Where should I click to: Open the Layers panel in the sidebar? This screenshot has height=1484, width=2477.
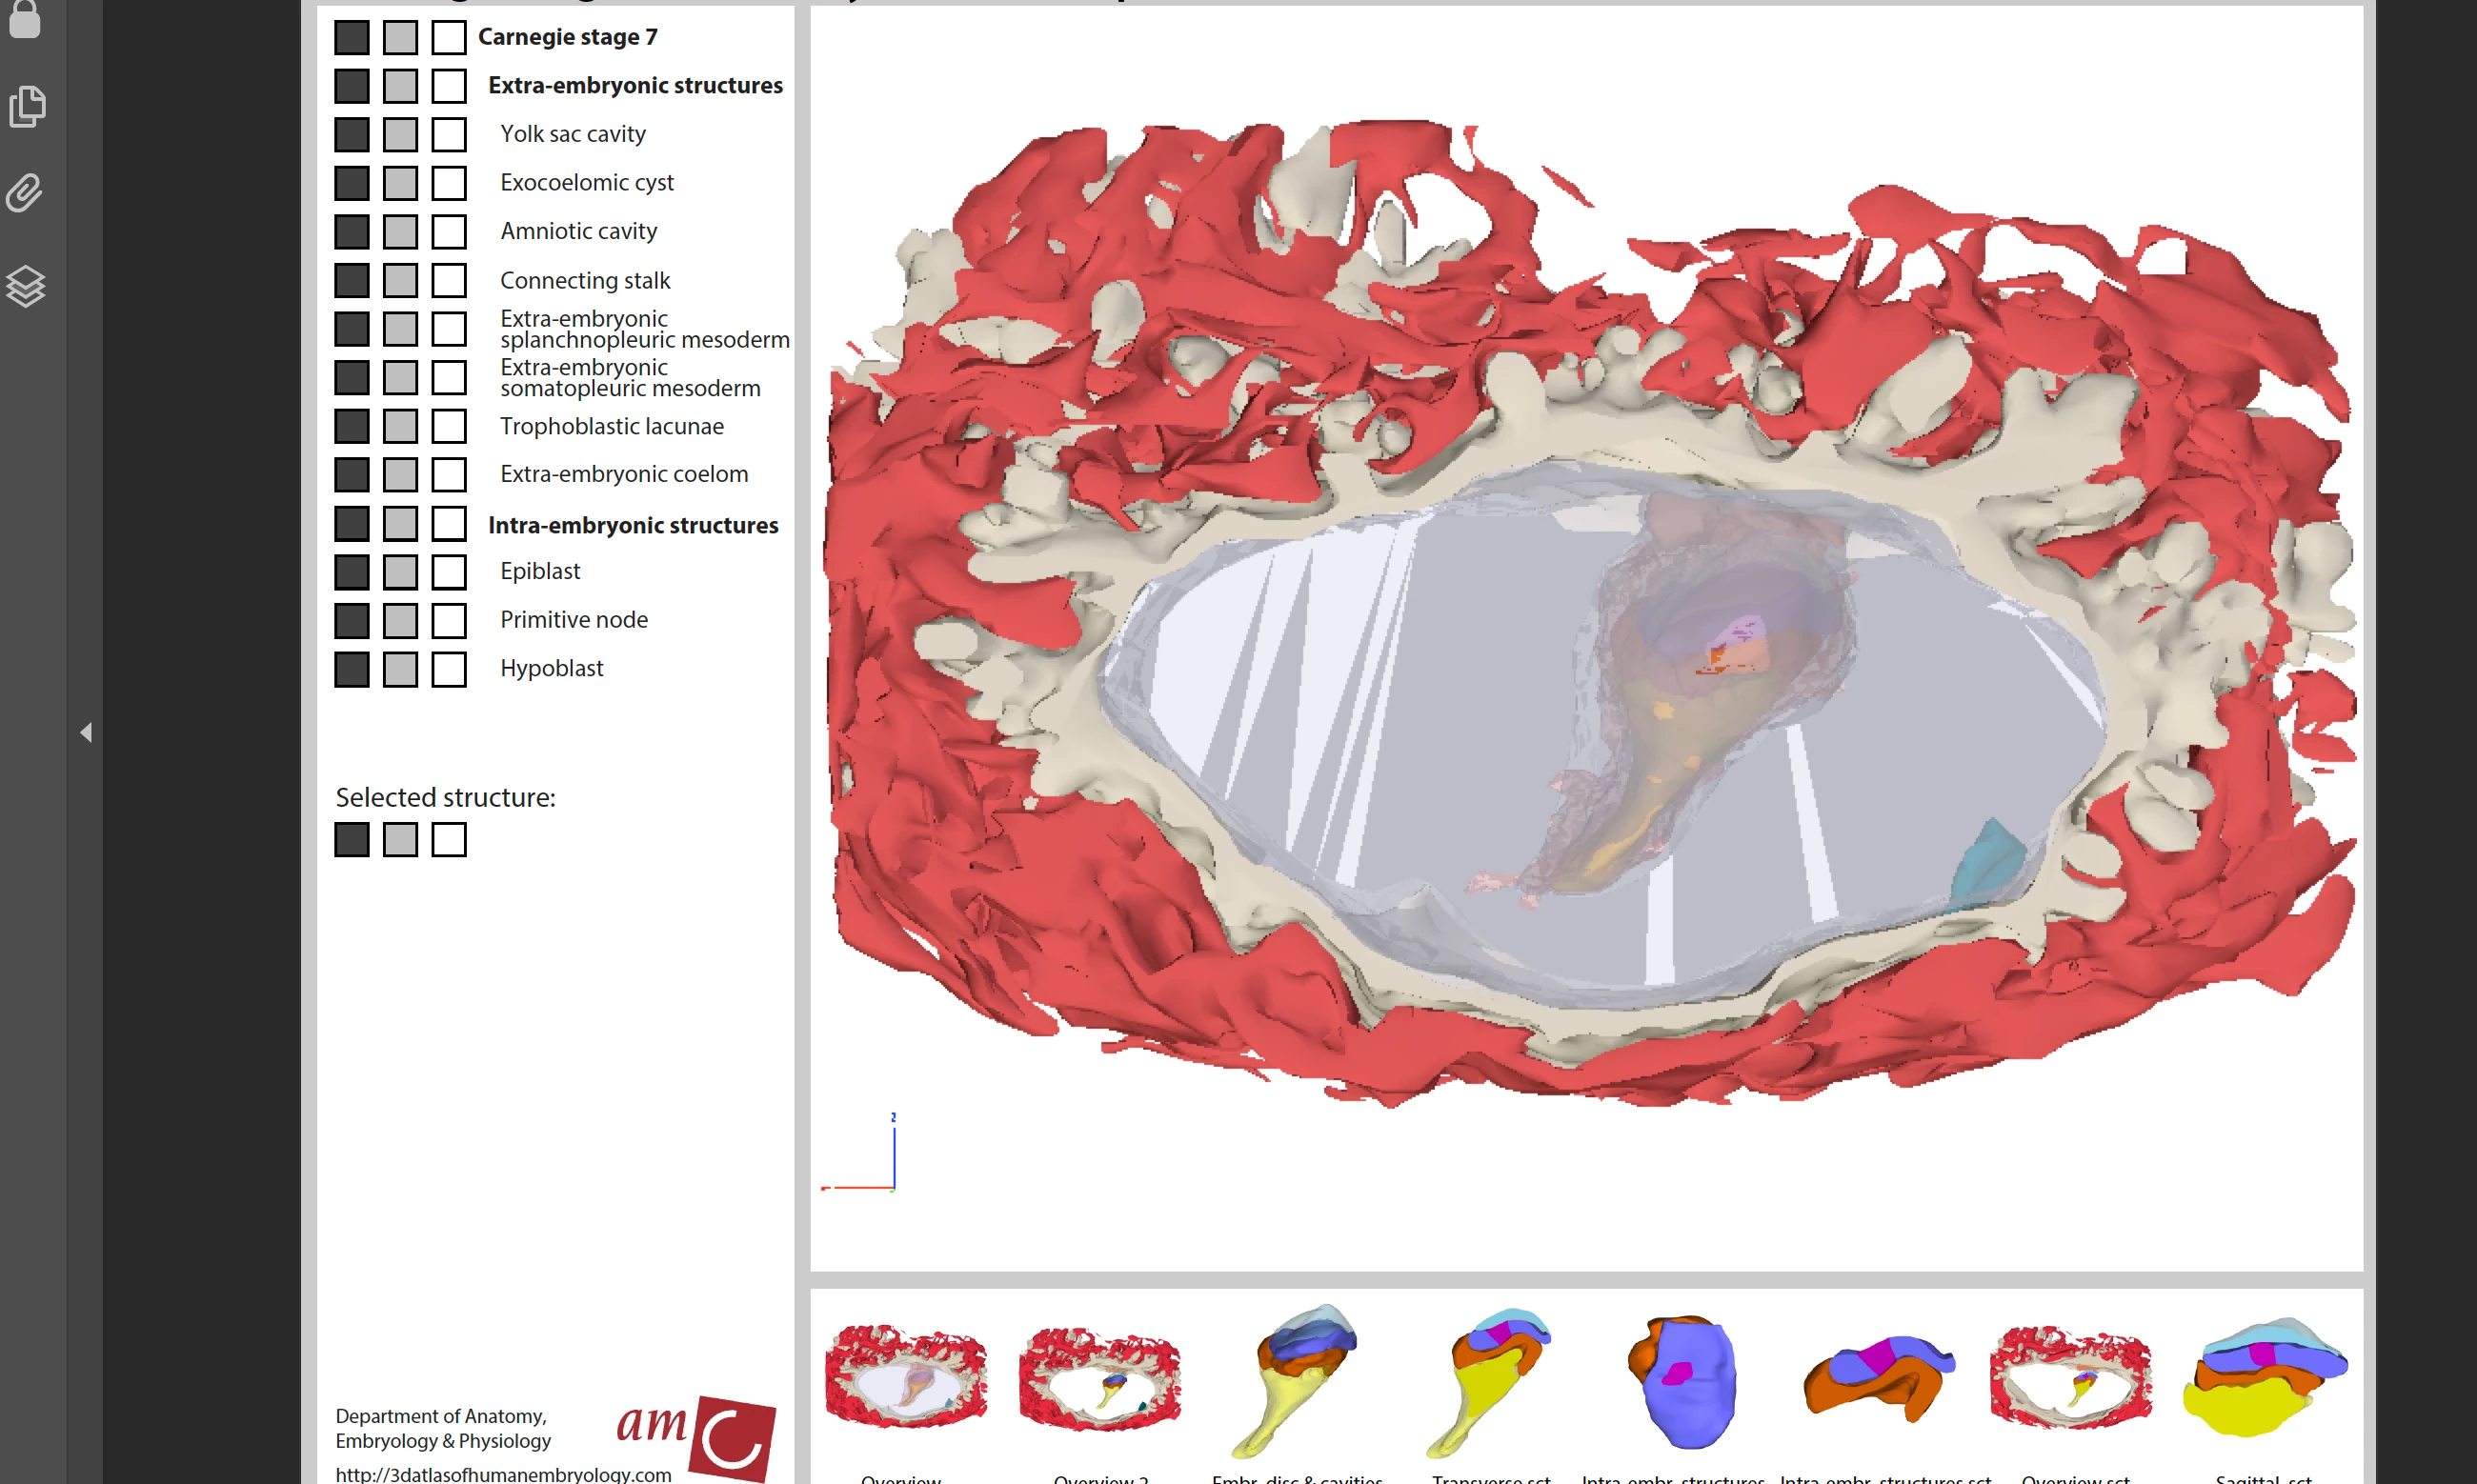click(x=26, y=287)
